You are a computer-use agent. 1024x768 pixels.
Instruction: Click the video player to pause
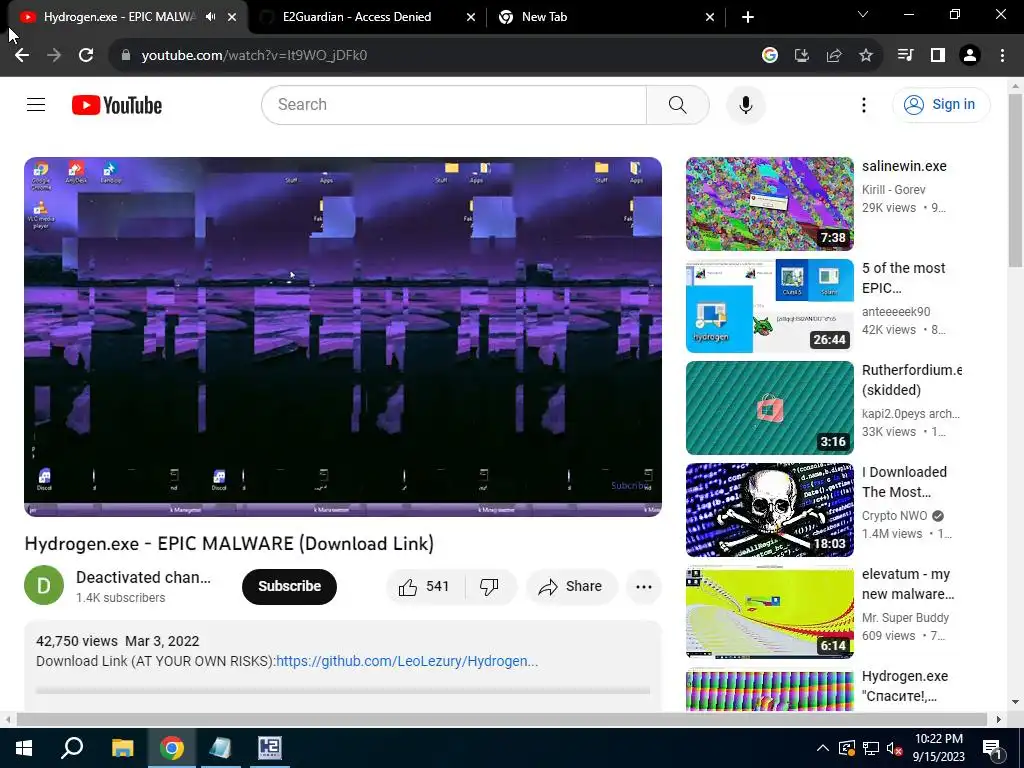click(343, 336)
